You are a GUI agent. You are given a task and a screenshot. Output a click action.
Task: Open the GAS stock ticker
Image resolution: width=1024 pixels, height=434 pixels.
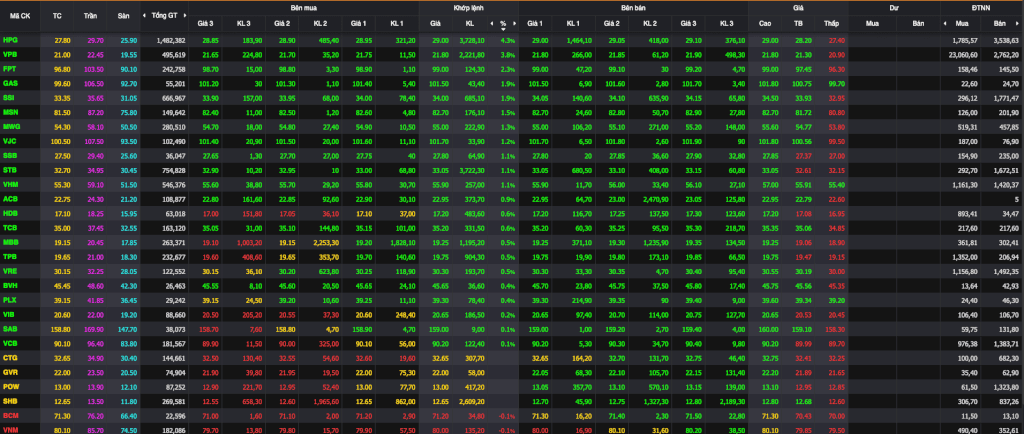pos(10,83)
